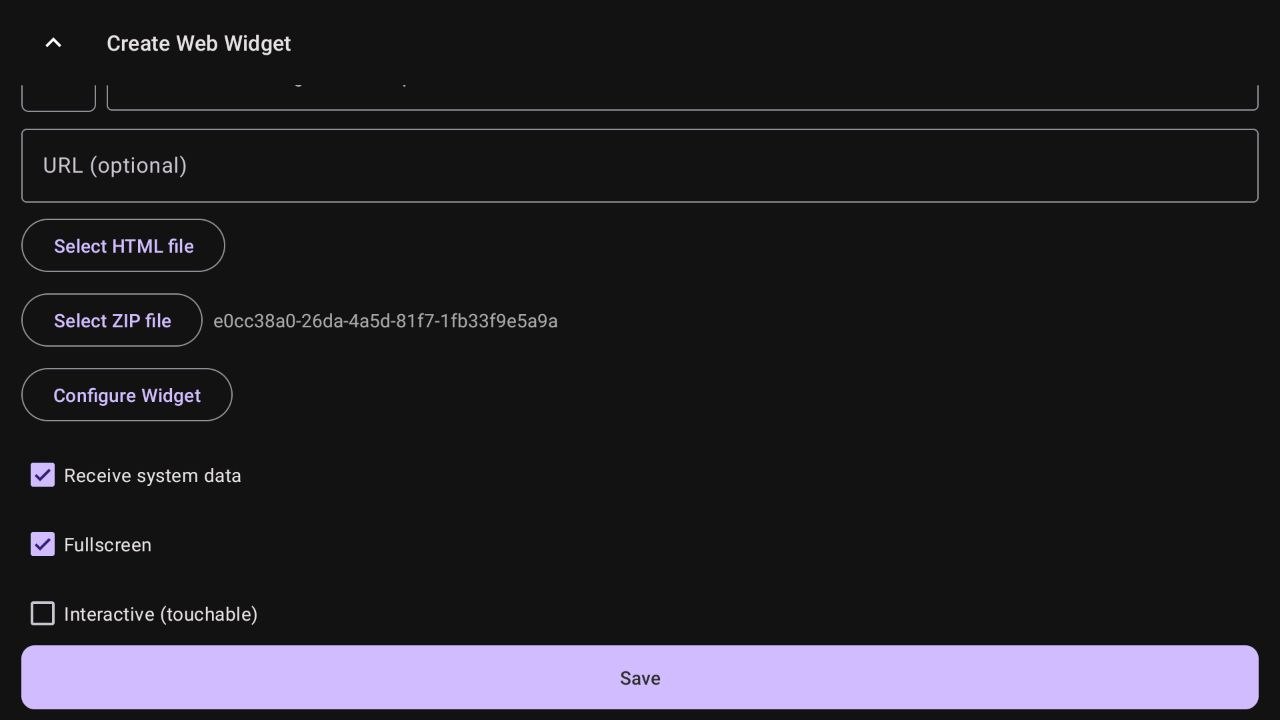Uncheck the Receive system data checkbox
This screenshot has height=720, width=1280.
43,475
